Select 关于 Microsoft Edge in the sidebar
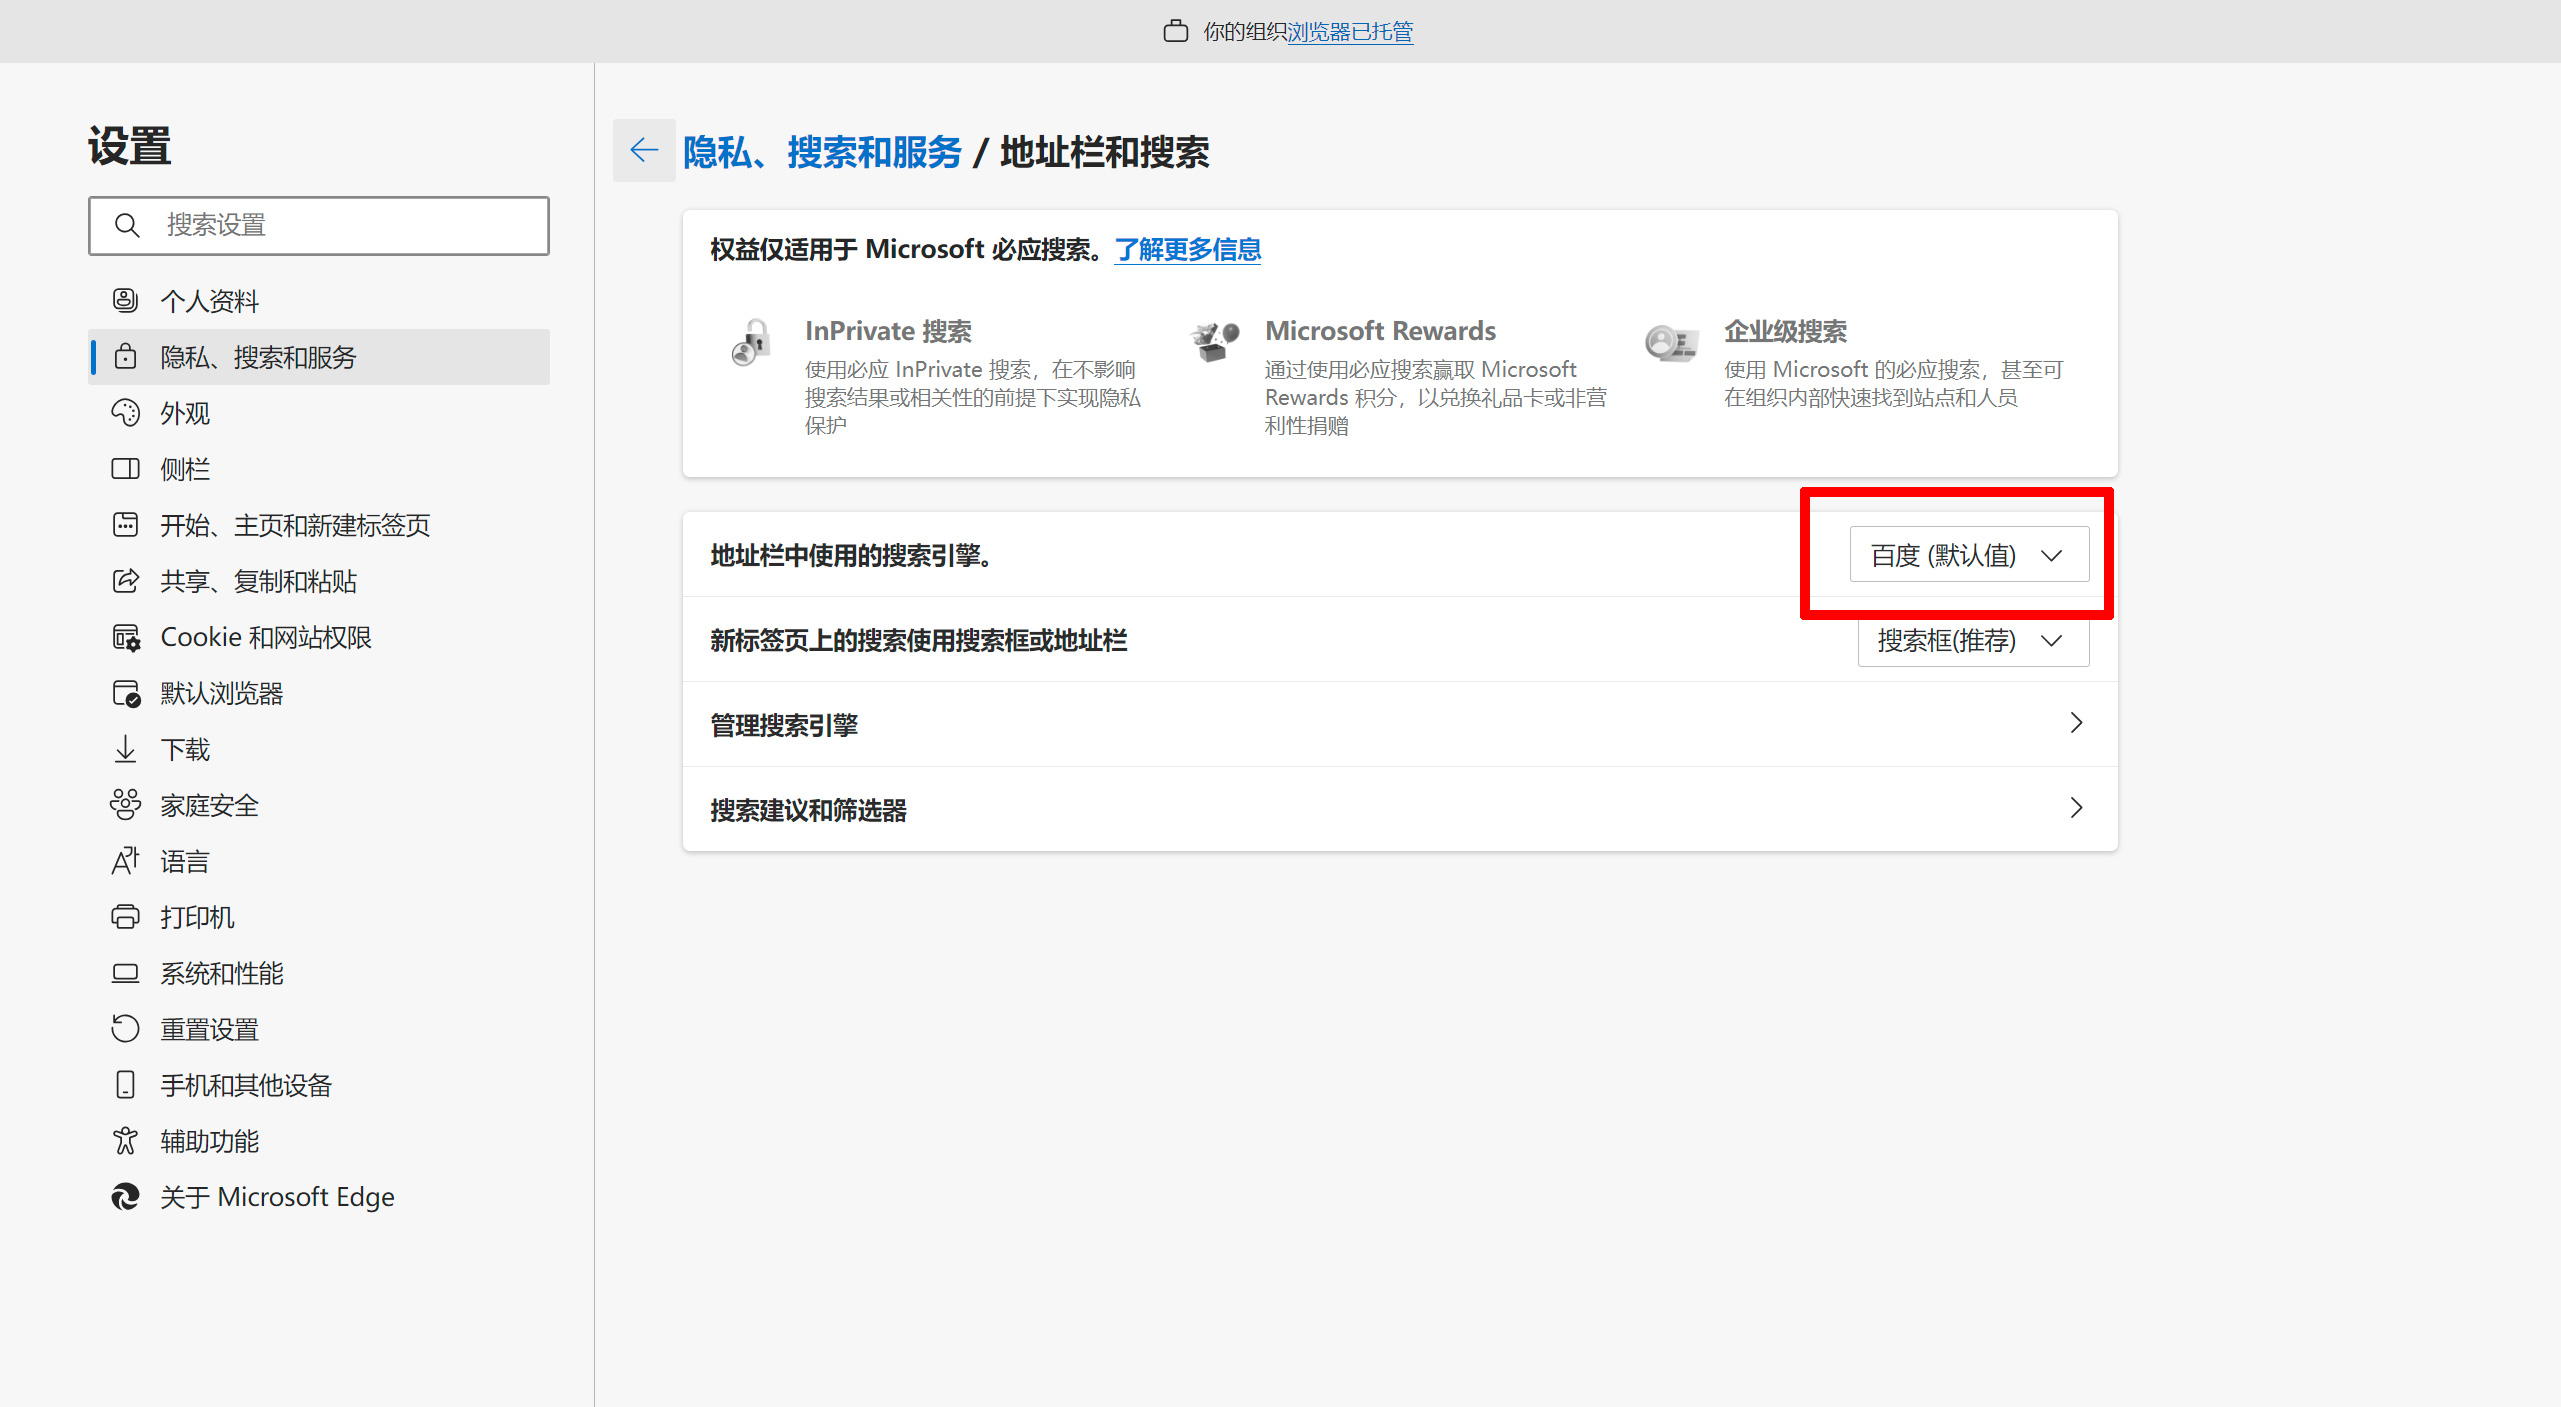This screenshot has height=1407, width=2561. (277, 1196)
